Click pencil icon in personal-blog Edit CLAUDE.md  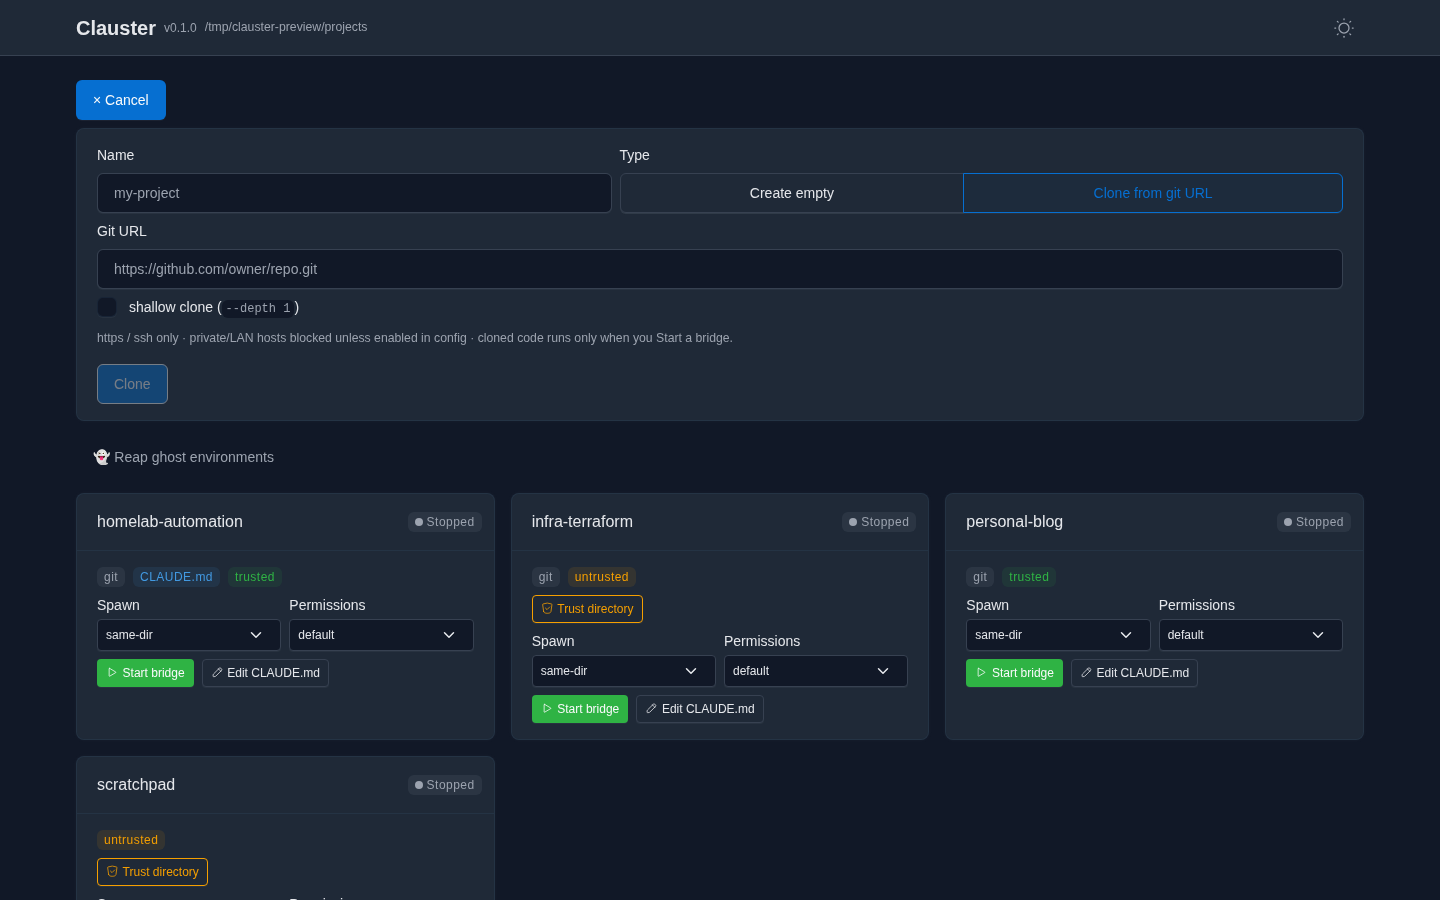pos(1086,673)
